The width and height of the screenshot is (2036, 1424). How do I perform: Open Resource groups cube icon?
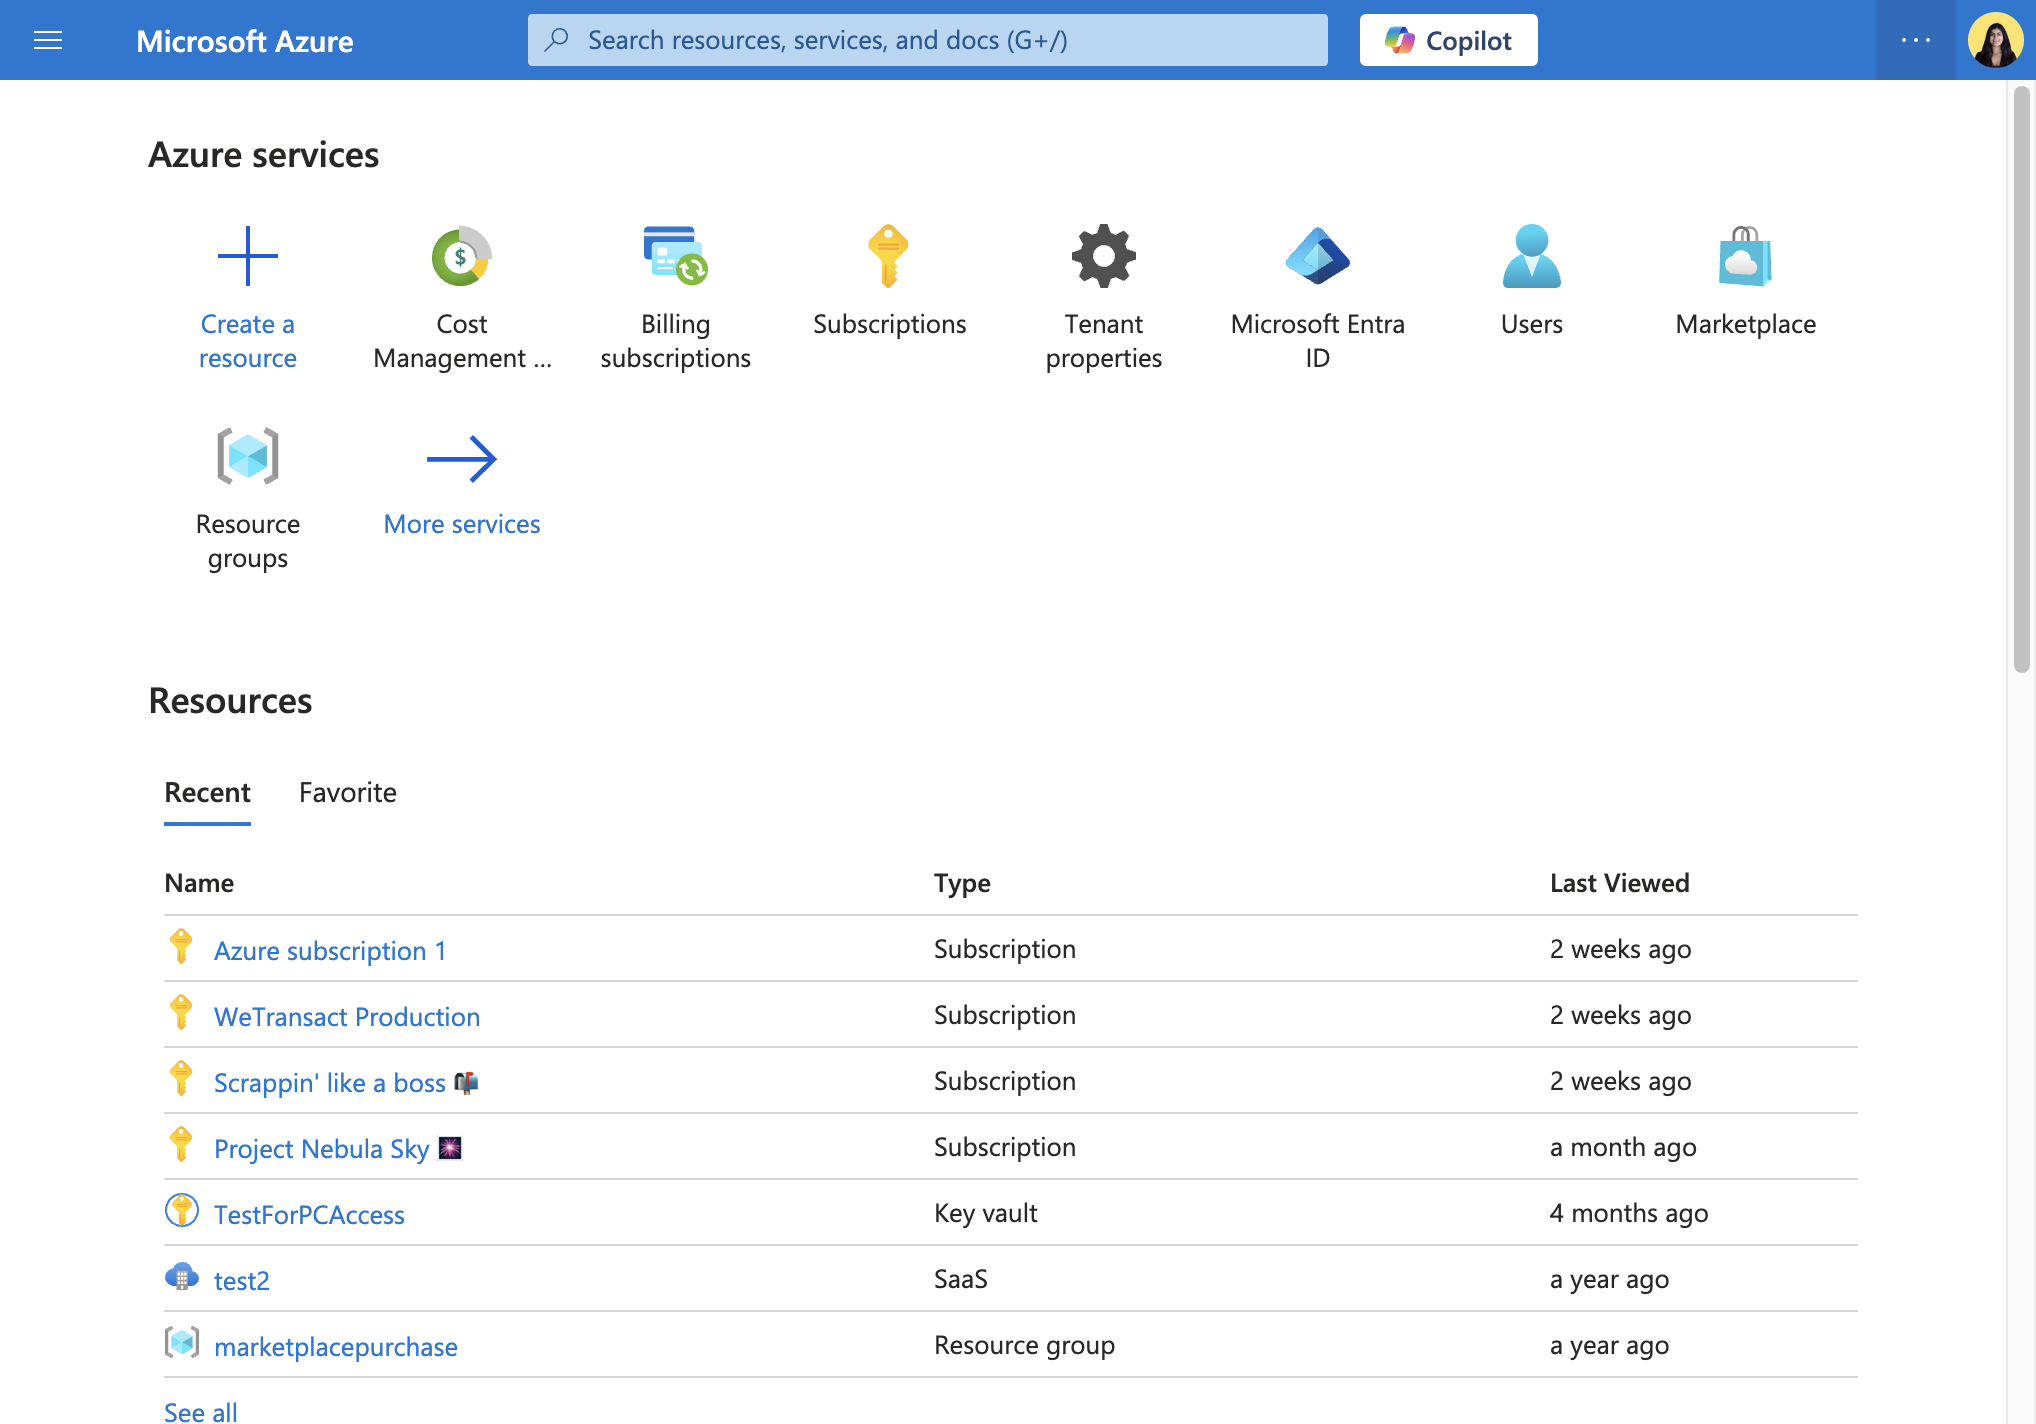click(247, 456)
